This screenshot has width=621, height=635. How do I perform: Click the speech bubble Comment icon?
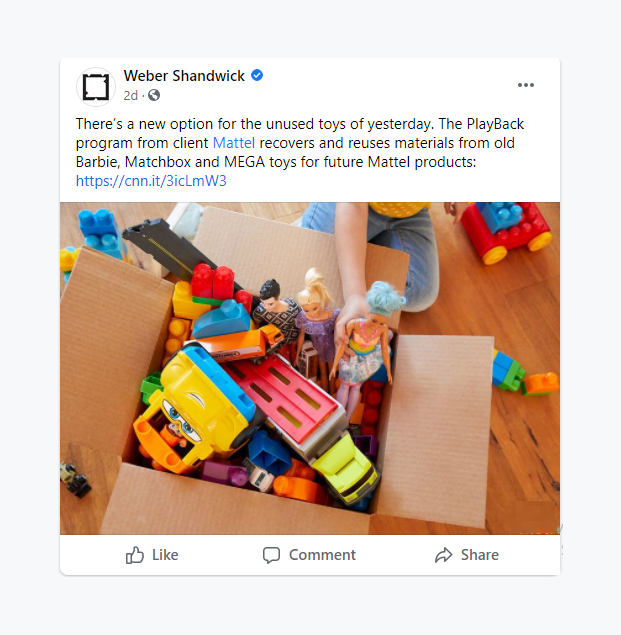tap(271, 555)
